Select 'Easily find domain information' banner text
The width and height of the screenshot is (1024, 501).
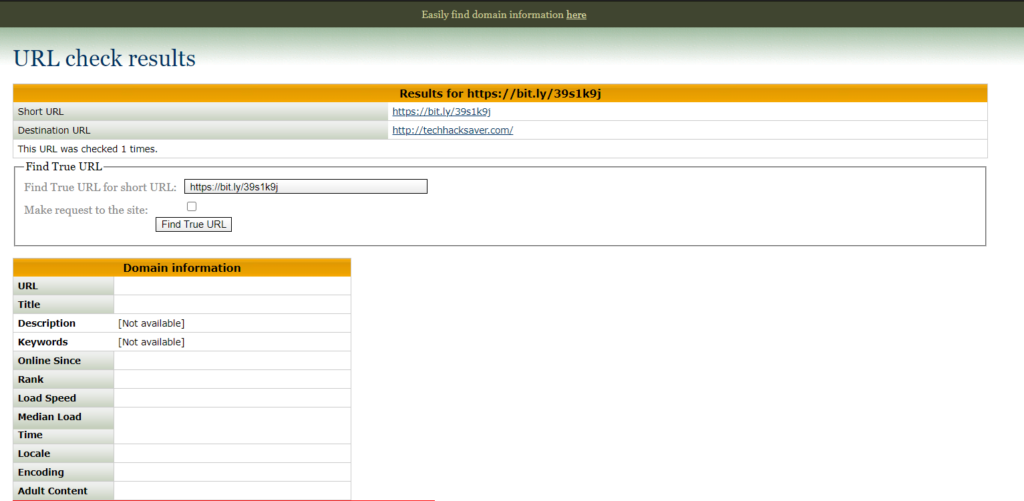pyautogui.click(x=492, y=14)
